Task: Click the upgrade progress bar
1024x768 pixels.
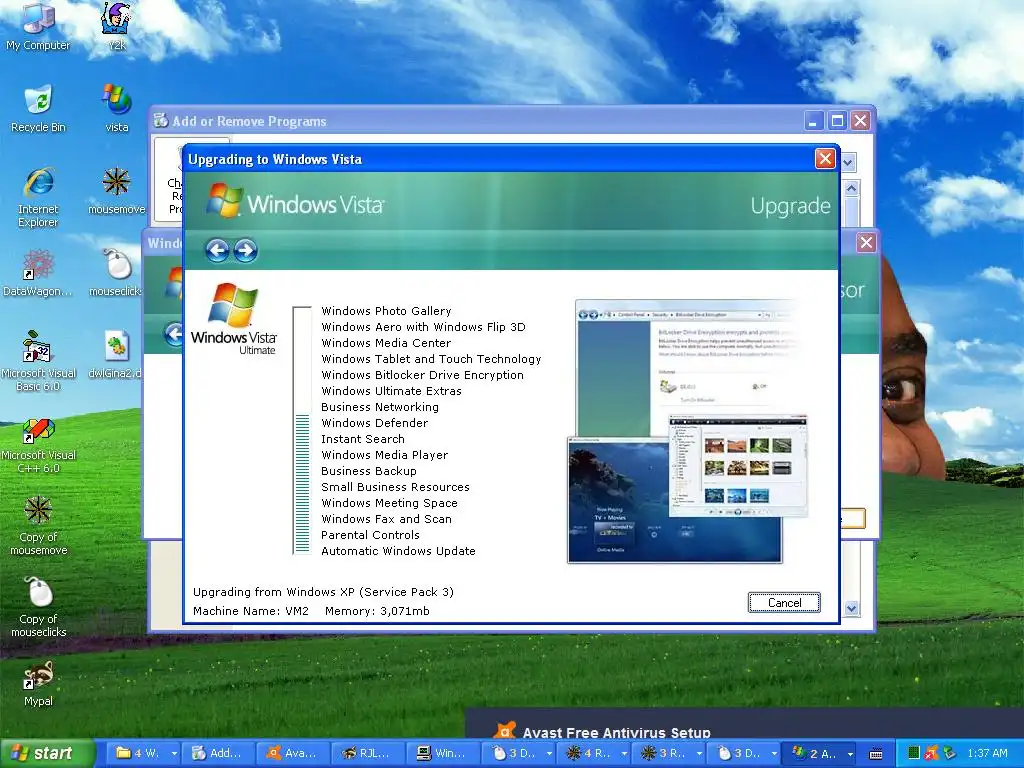Action: [302, 430]
